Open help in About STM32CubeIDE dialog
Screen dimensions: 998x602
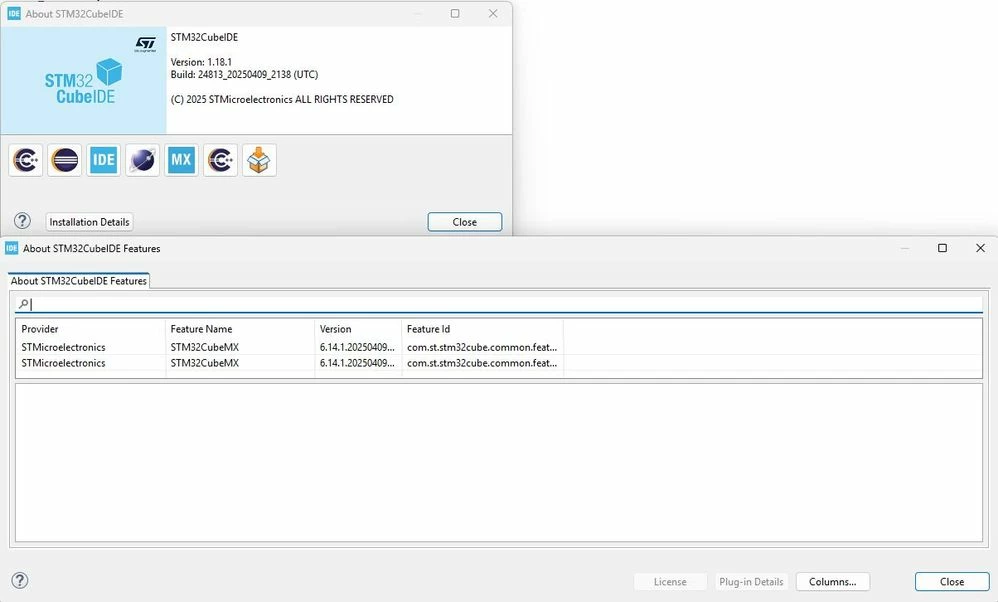[x=22, y=221]
